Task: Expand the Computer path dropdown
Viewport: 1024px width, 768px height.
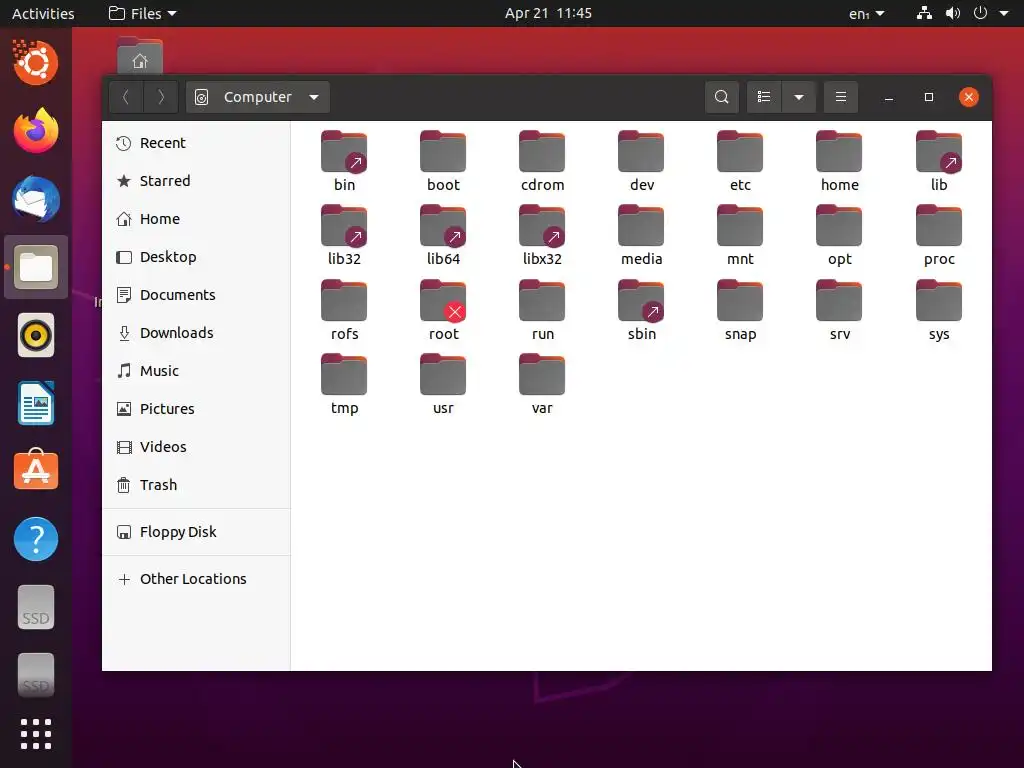Action: pos(257,97)
